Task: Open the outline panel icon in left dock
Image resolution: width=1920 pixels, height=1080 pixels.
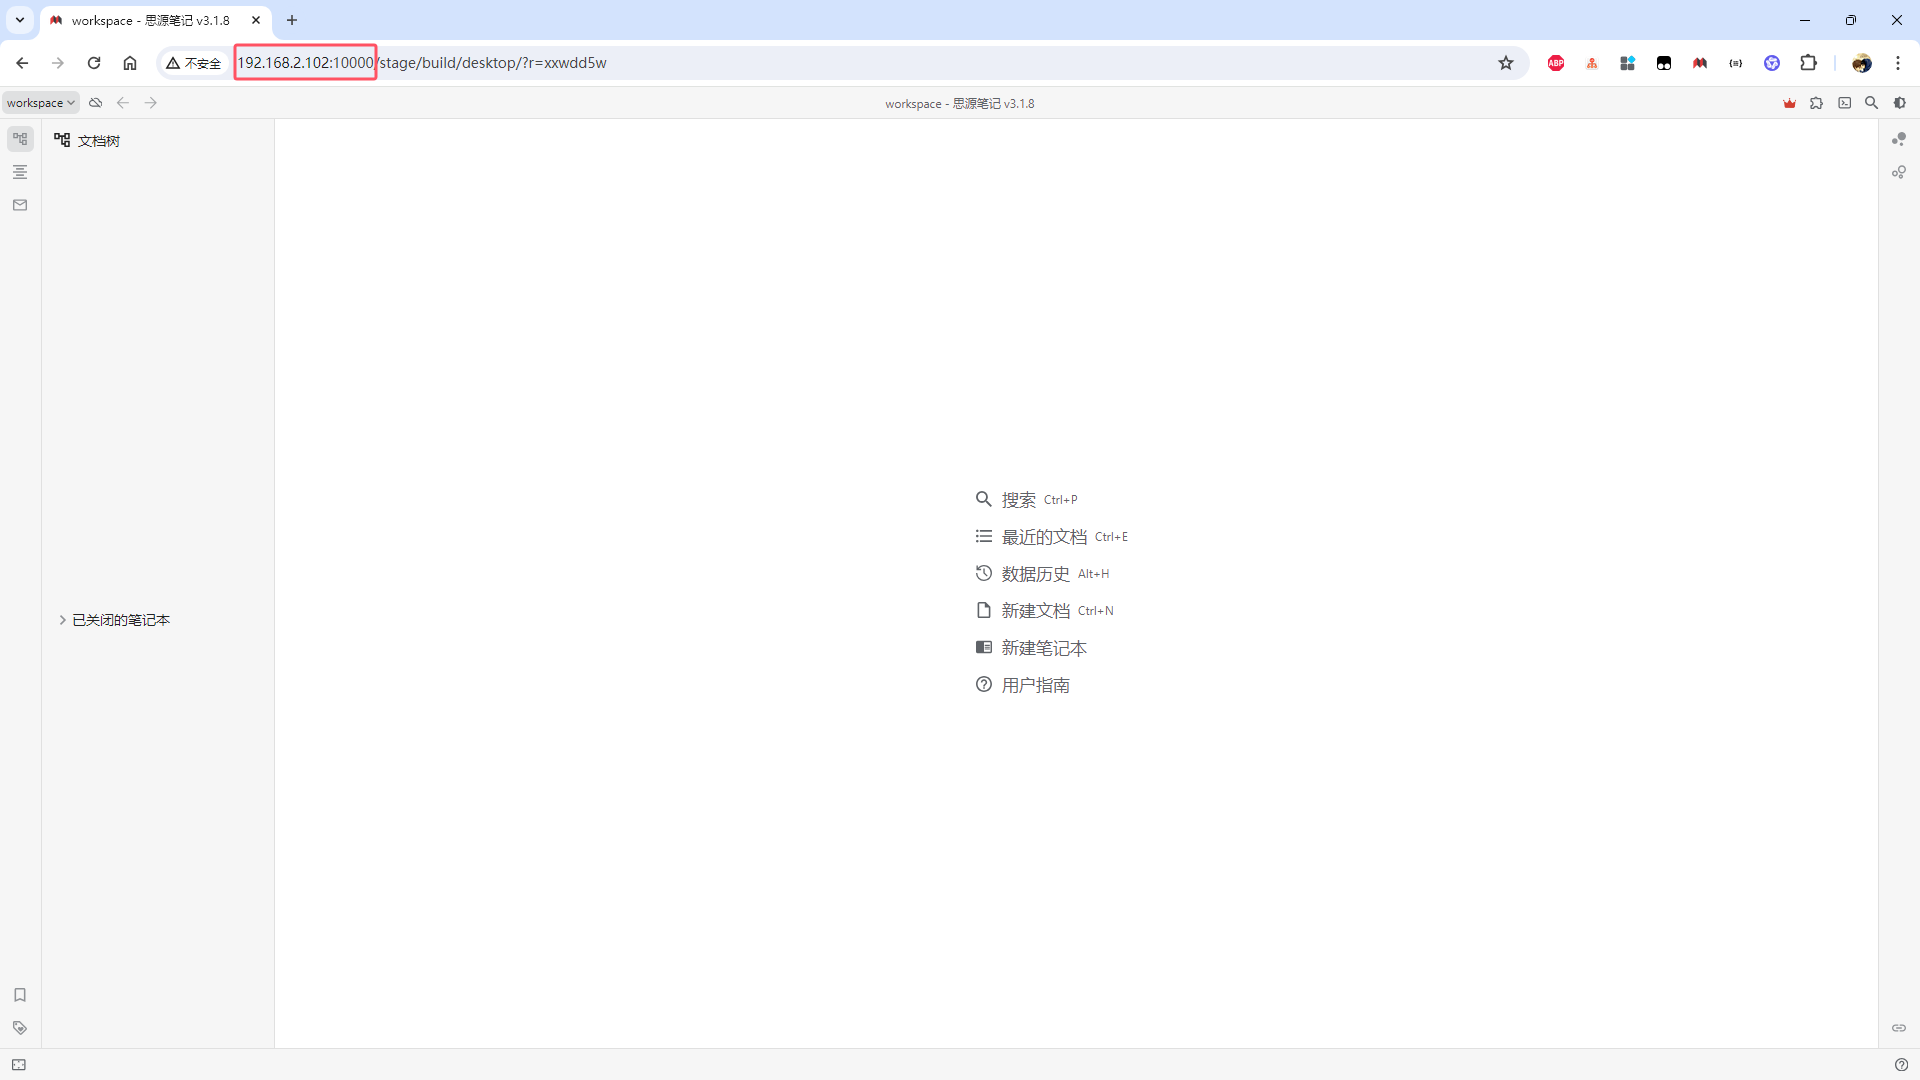Action: 20,172
